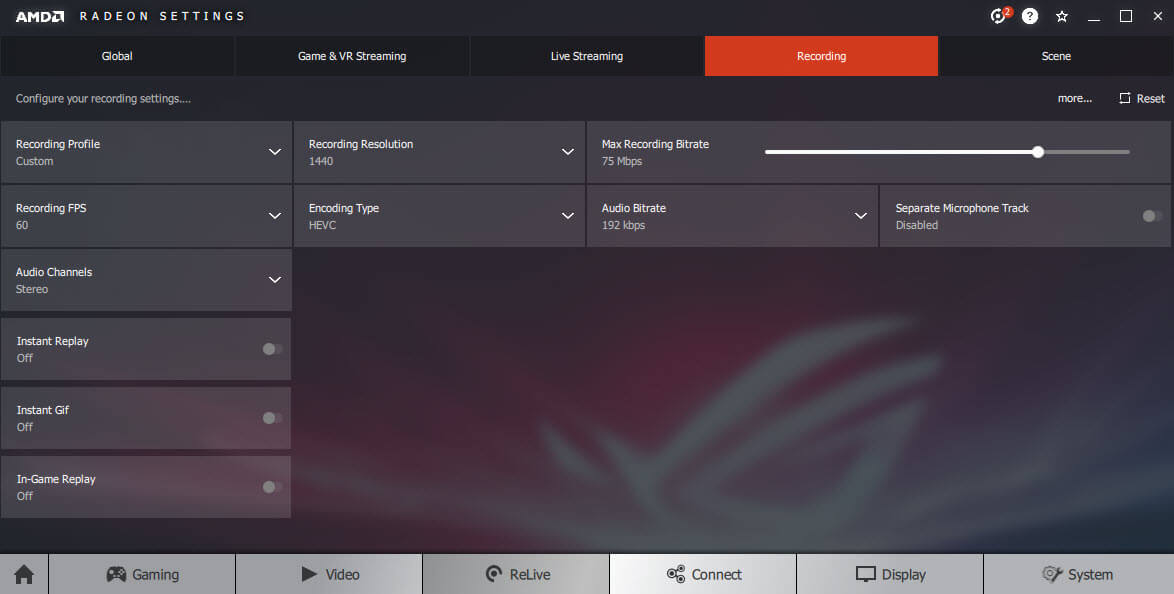Expand the Audio Bitrate dropdown arrow

tap(861, 216)
